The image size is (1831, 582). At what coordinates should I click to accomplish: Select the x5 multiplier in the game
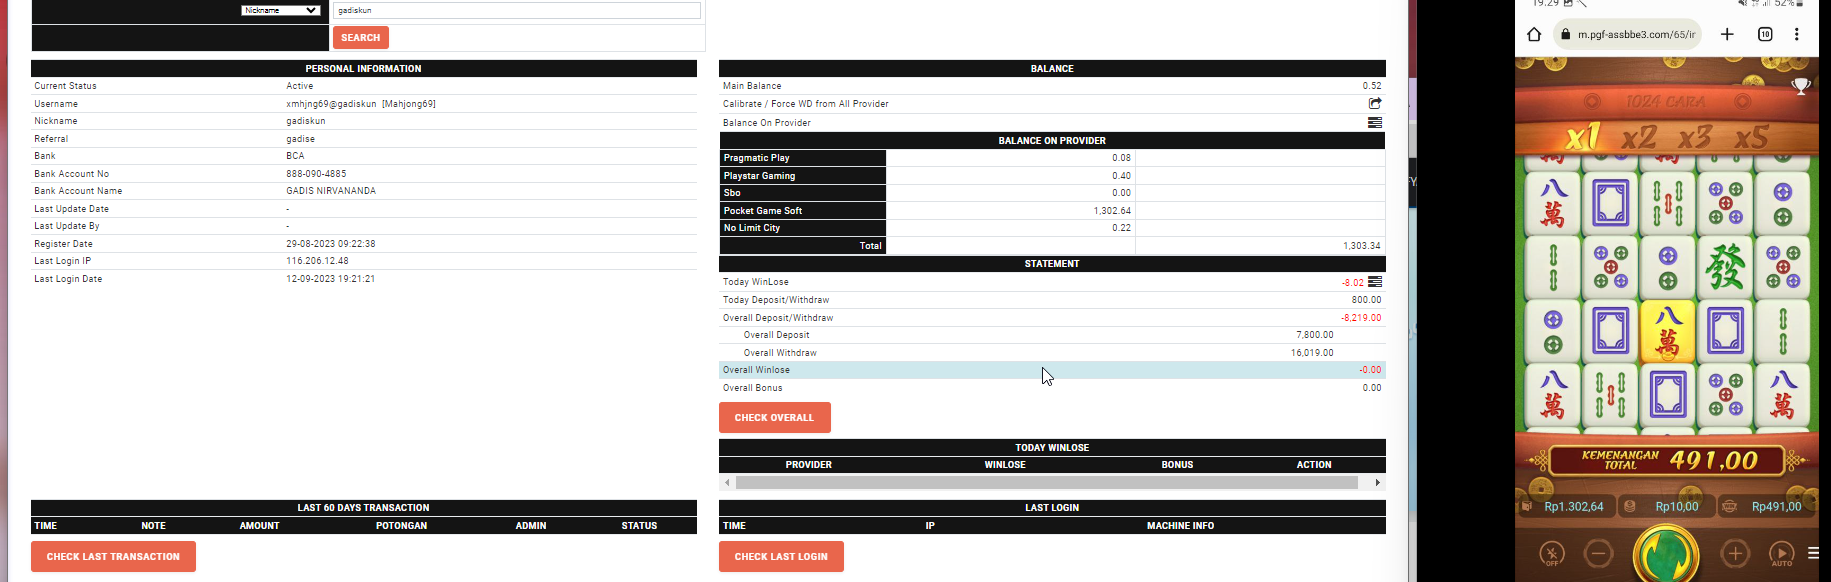tap(1751, 136)
